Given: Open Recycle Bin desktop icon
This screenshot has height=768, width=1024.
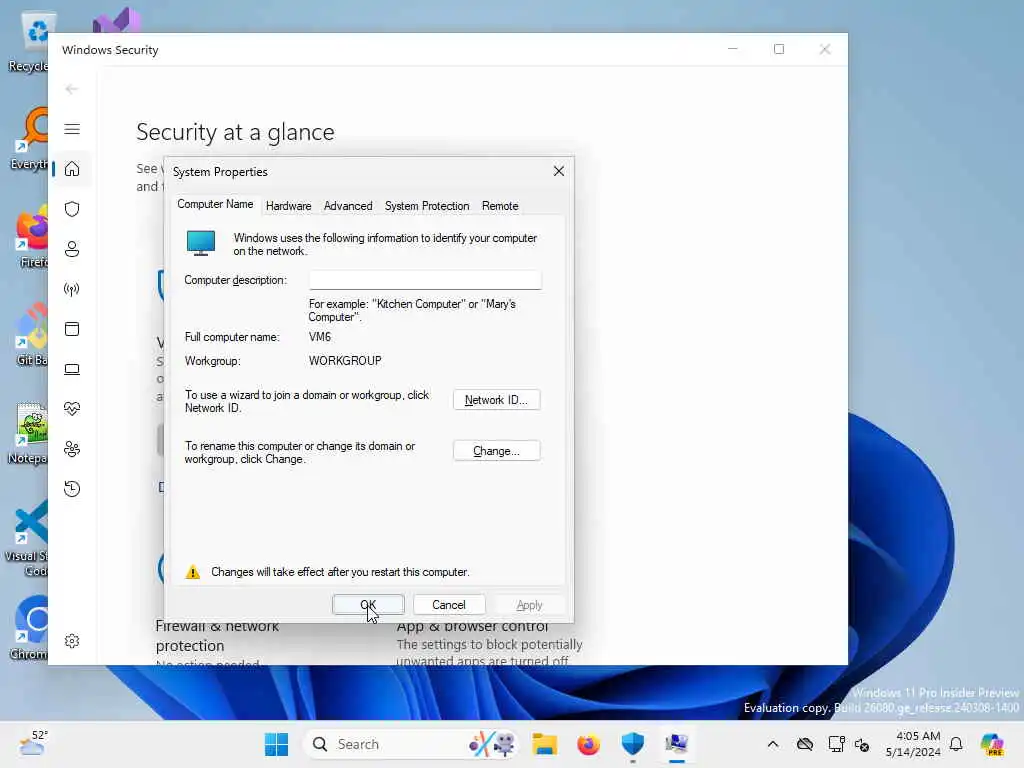Looking at the screenshot, I should pos(31,41).
